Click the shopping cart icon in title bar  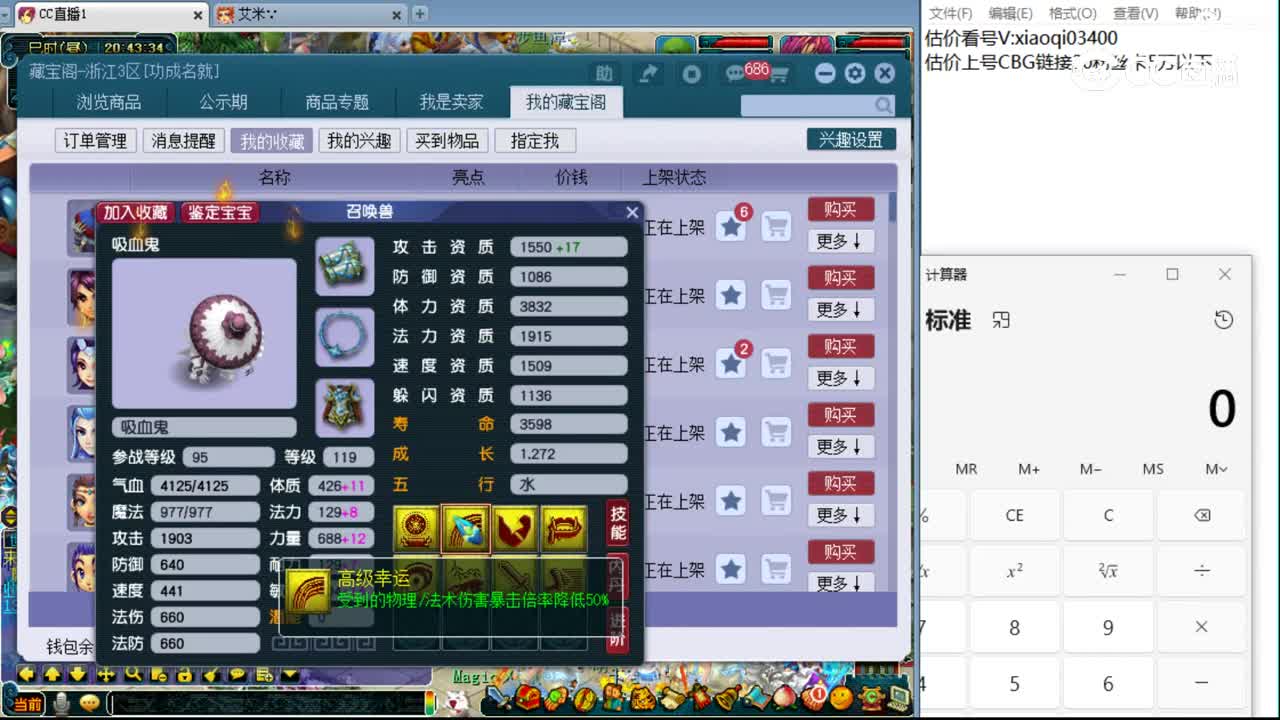pos(780,74)
